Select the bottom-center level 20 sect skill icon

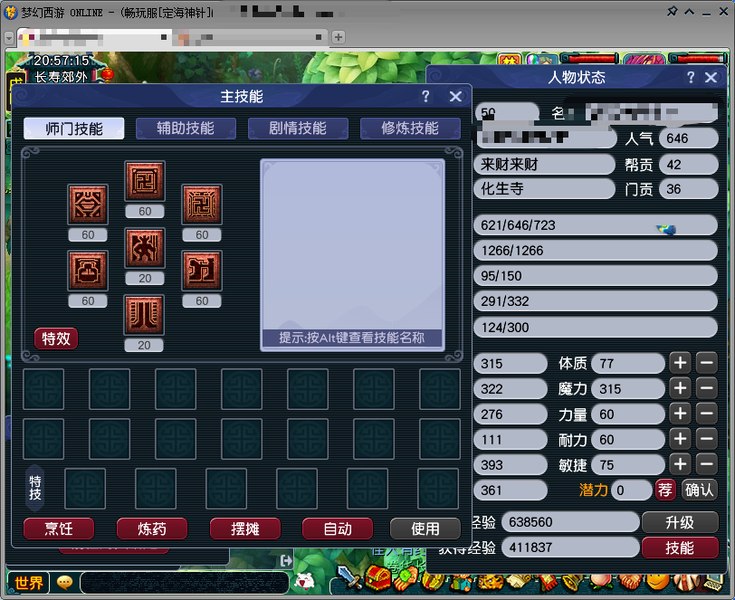click(x=144, y=315)
